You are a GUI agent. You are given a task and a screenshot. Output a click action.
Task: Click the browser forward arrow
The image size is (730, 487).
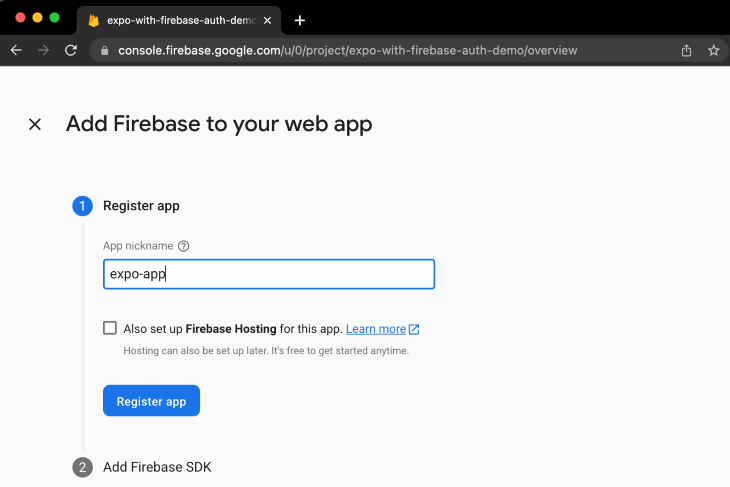[x=43, y=50]
